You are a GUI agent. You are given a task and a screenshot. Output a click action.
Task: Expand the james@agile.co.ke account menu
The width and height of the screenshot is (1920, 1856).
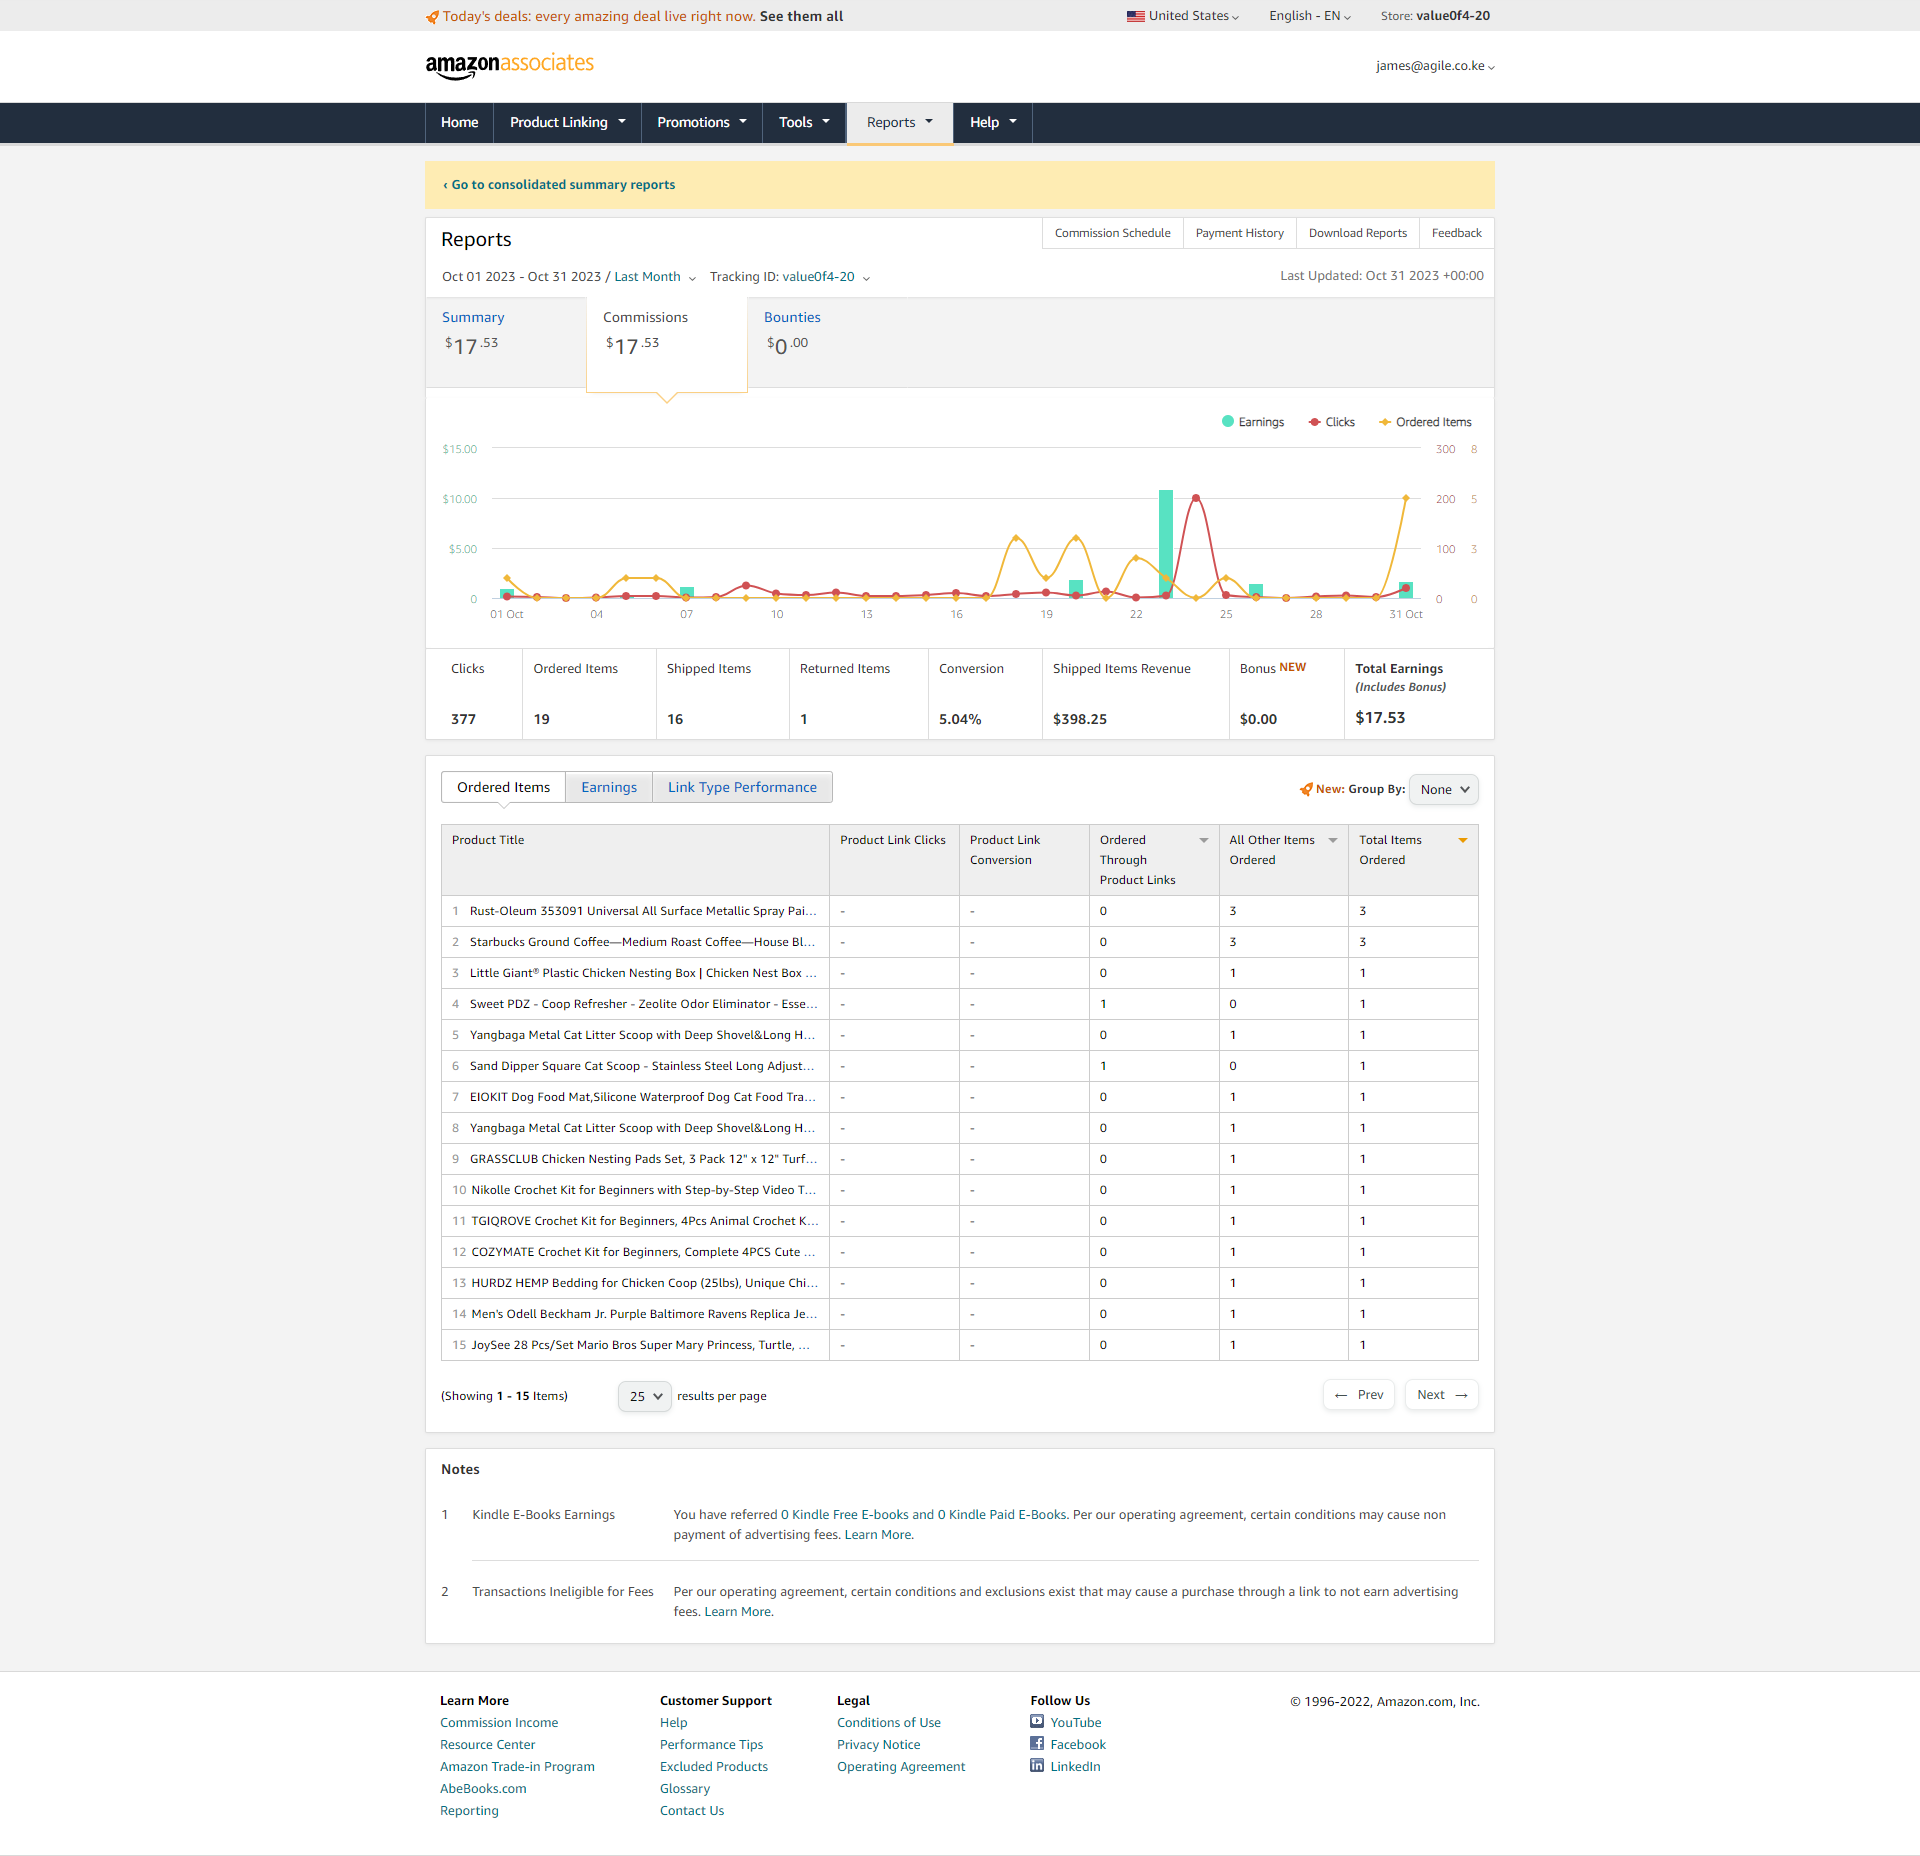[x=1435, y=66]
